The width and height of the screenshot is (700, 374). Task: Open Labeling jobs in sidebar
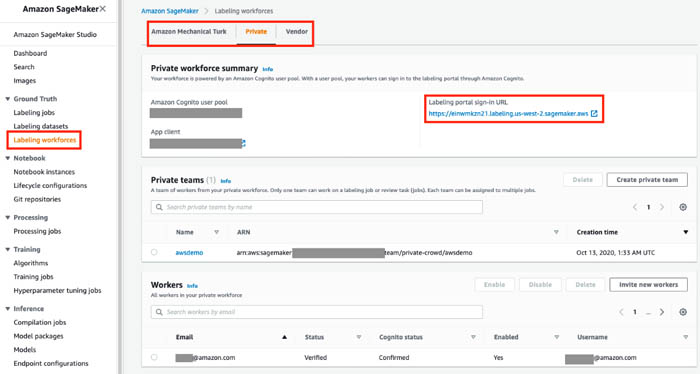34,113
